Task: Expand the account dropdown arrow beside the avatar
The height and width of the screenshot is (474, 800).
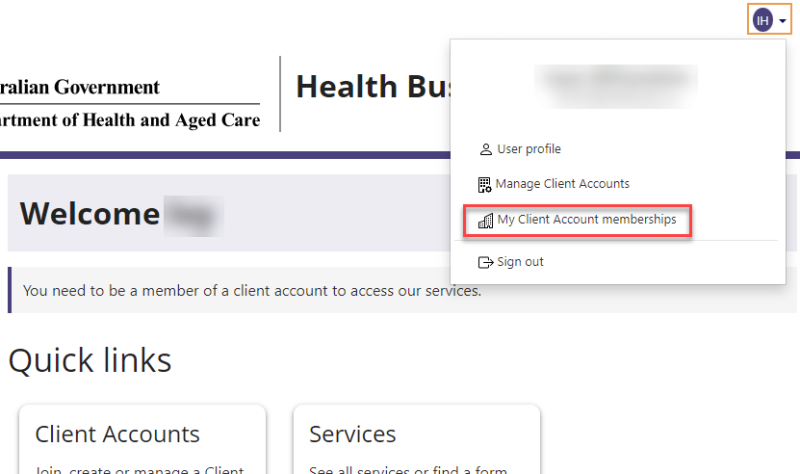Action: [x=781, y=21]
